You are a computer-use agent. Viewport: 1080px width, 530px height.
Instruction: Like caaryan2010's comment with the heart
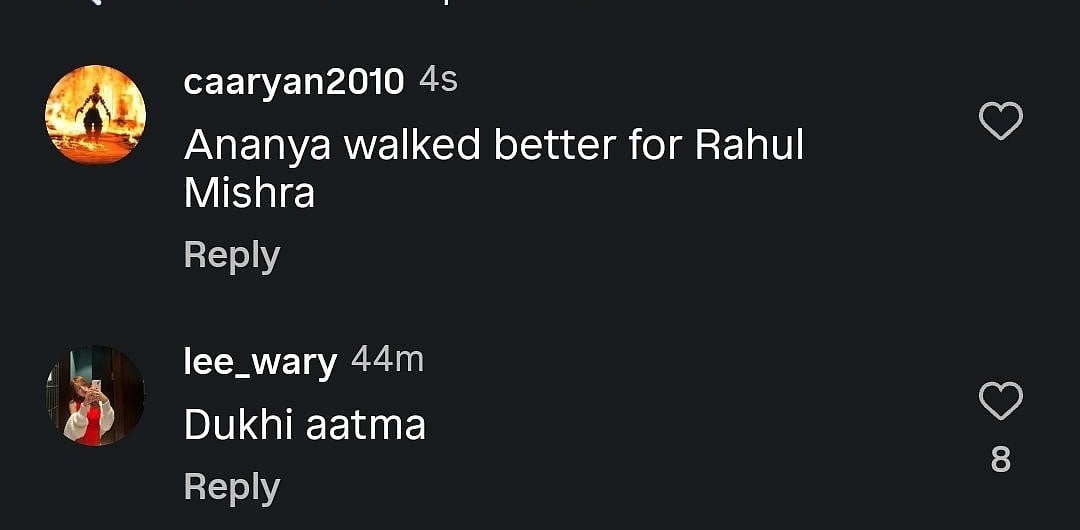[x=999, y=122]
